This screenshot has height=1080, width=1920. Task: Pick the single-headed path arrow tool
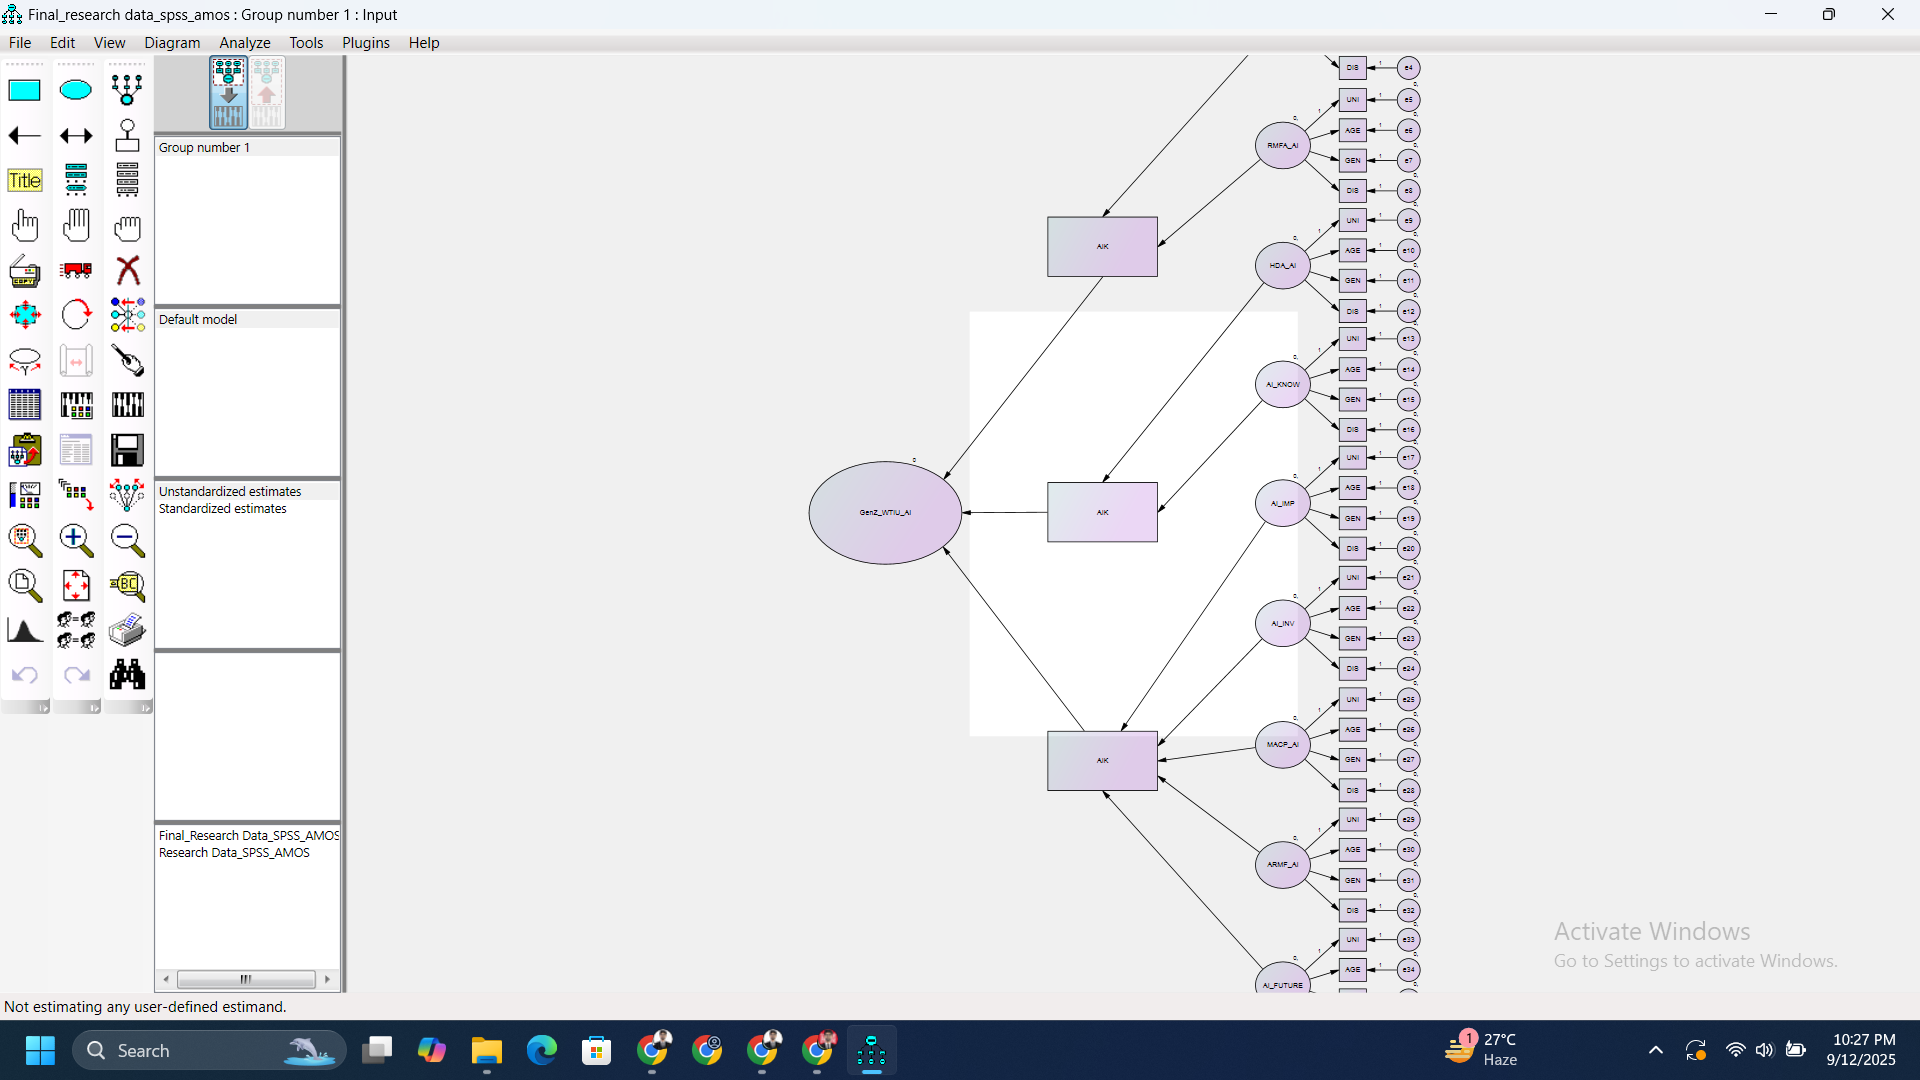(x=24, y=135)
